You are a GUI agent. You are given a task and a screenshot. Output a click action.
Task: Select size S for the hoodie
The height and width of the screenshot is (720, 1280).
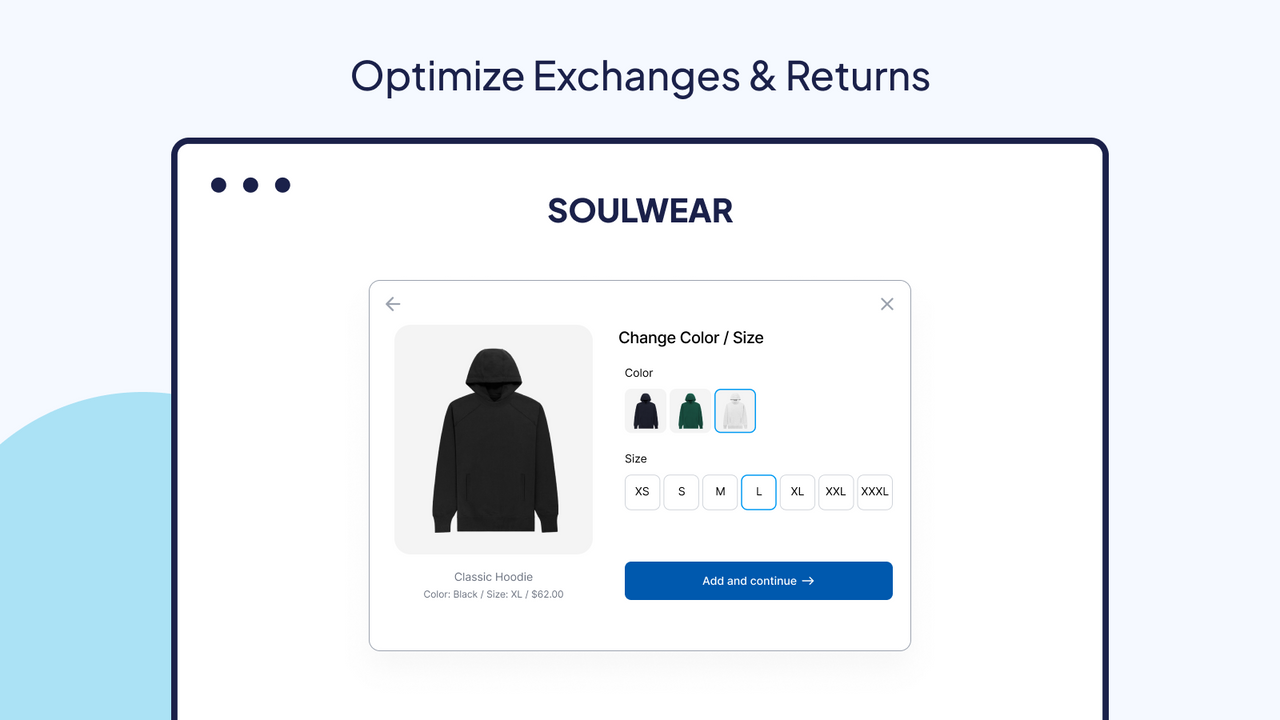point(681,492)
